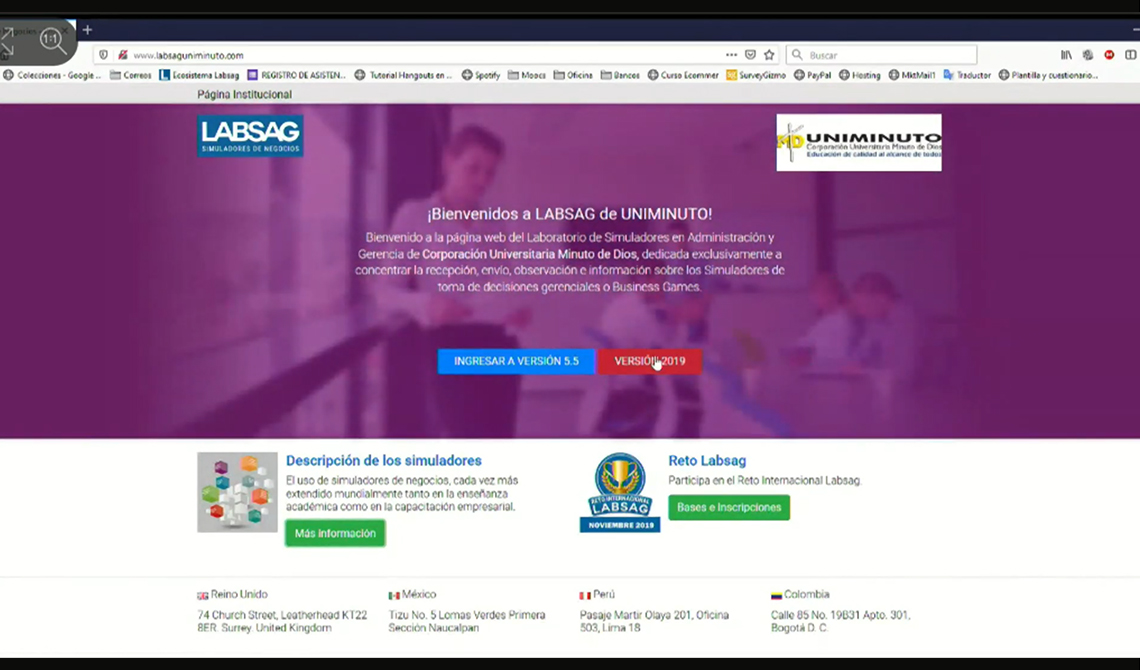Click the expand arrows overlay icon
The width and height of the screenshot is (1140, 670).
point(7,41)
